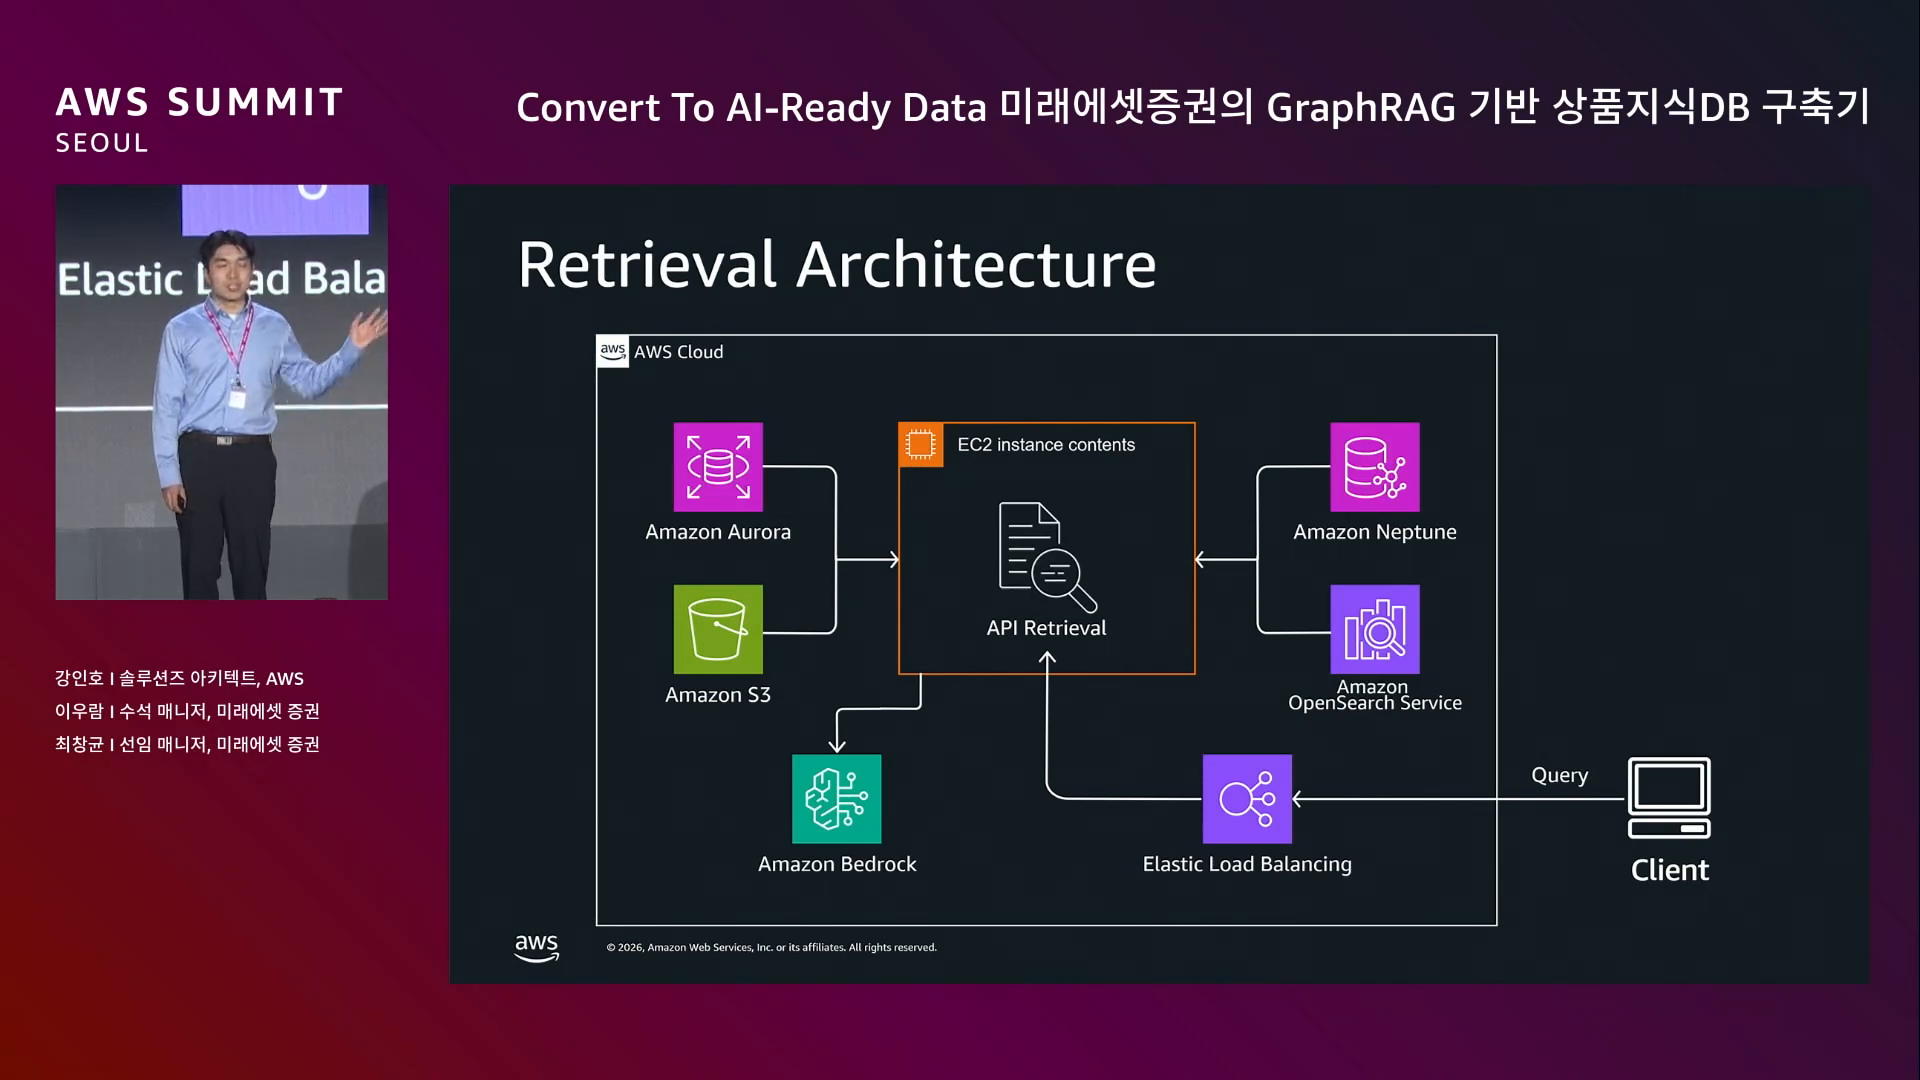Click the Amazon OpenSearch Service icon
Image resolution: width=1920 pixels, height=1080 pixels.
tap(1375, 629)
